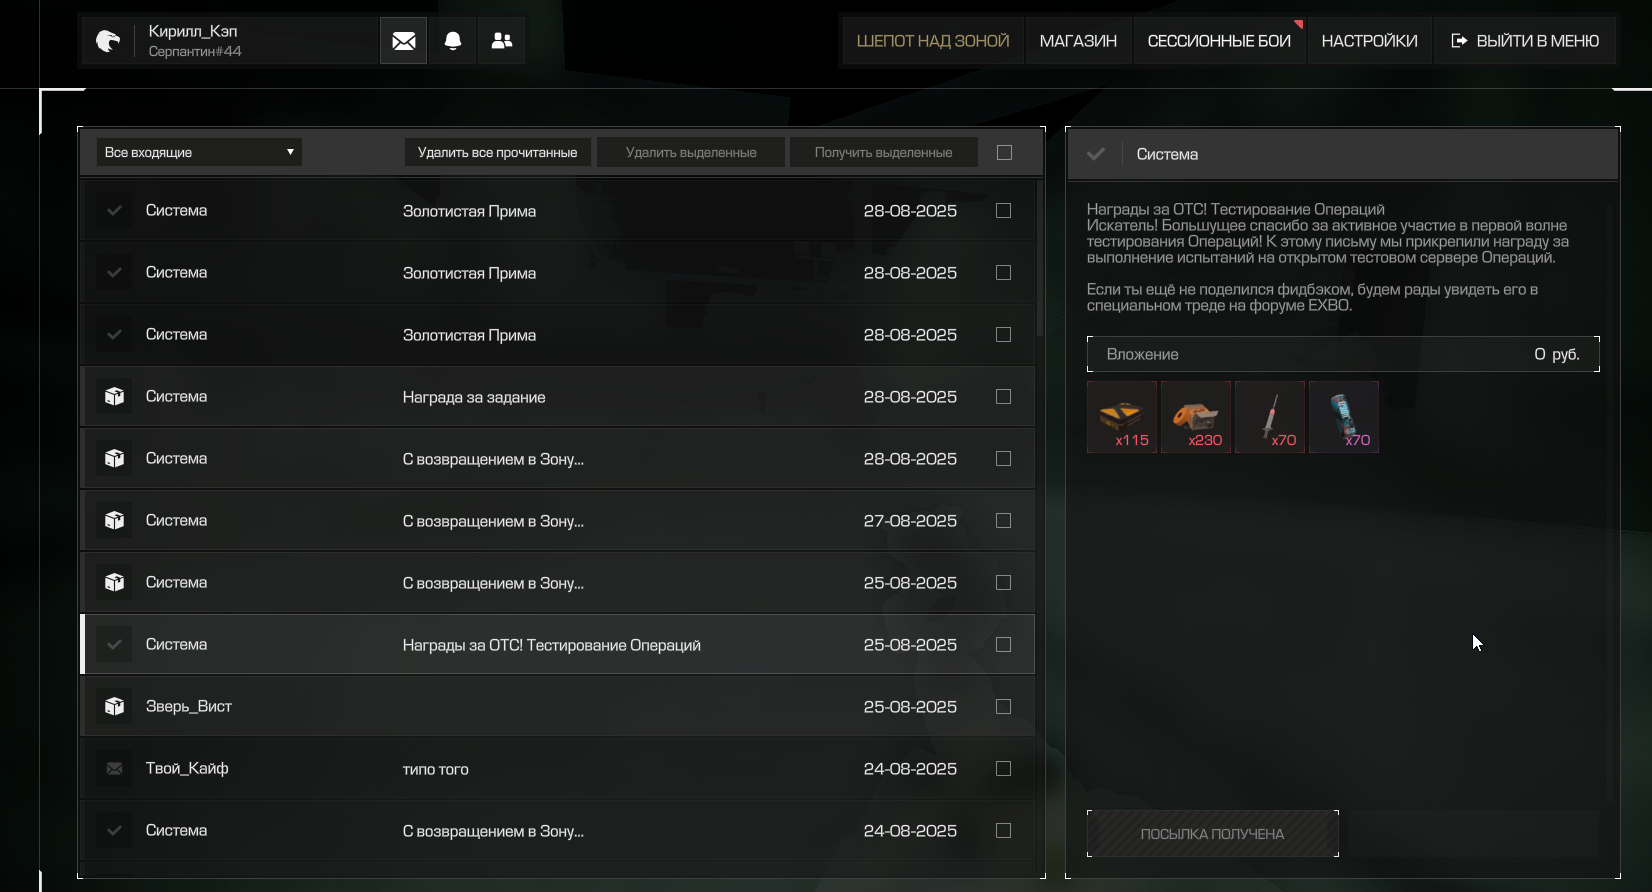Open the Магазин menu
Viewport: 1652px width, 892px height.
[x=1078, y=41]
